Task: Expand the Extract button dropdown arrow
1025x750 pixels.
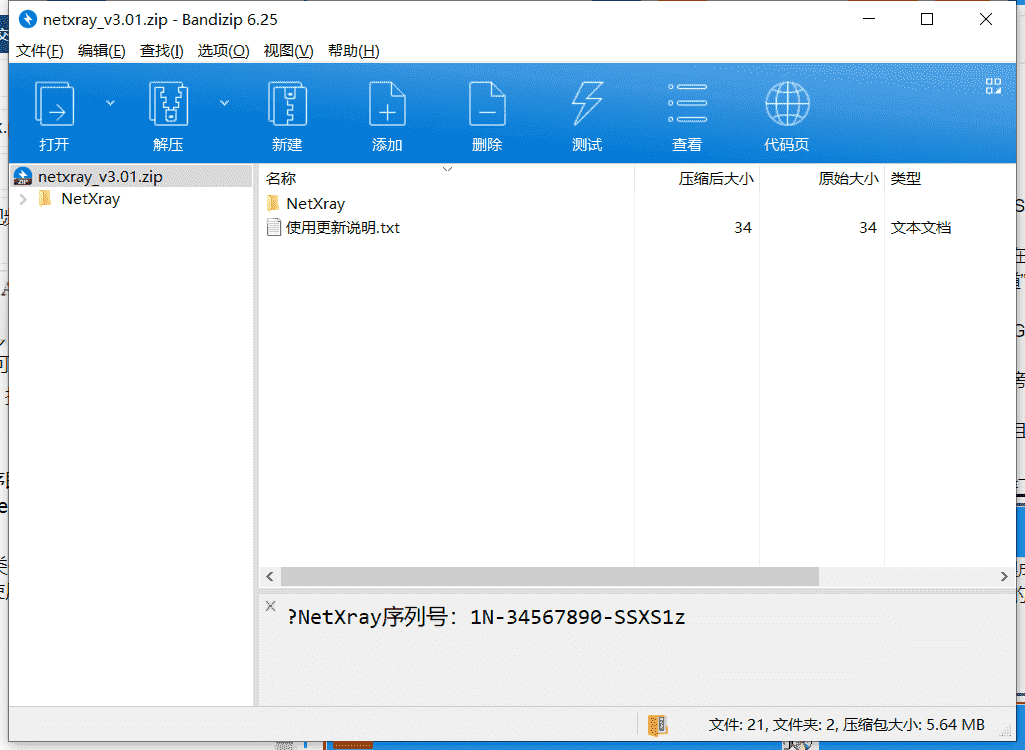Action: click(224, 103)
